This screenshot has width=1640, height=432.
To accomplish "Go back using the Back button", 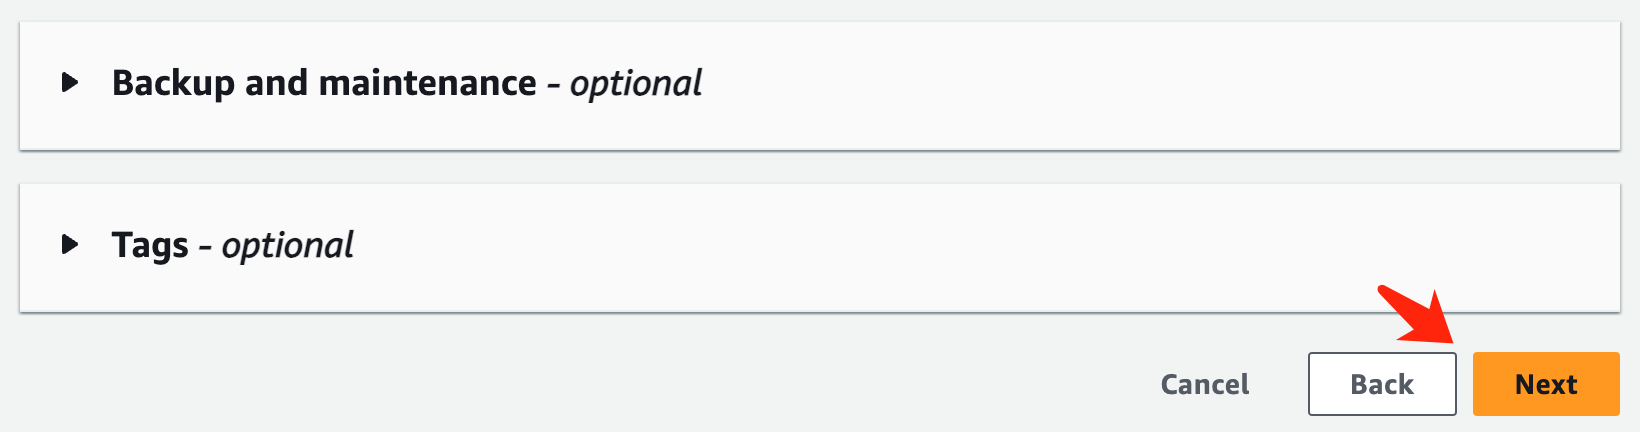I will [1381, 384].
